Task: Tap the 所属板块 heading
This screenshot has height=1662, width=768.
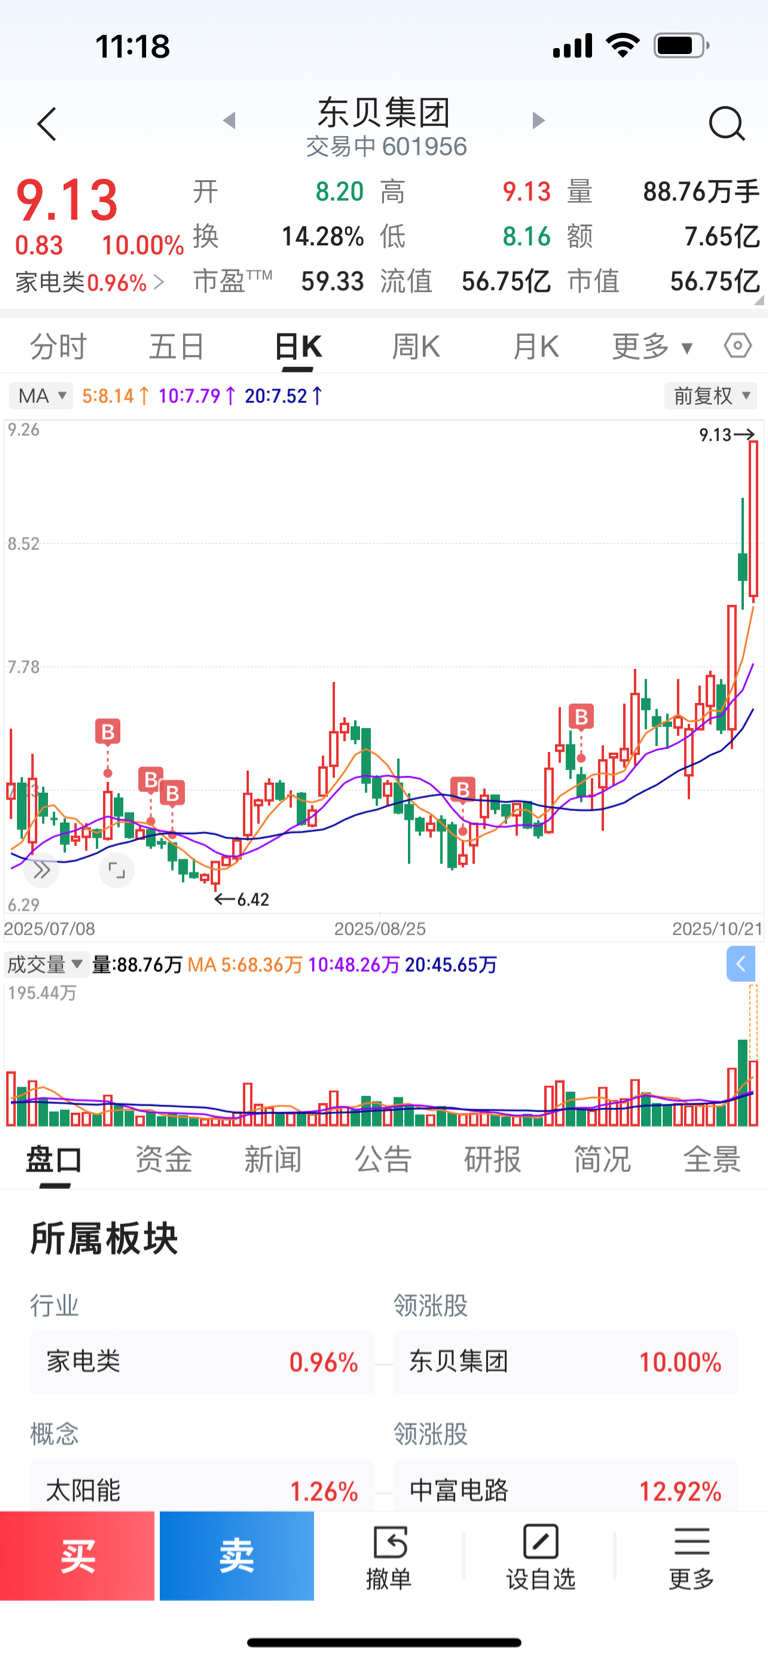Action: [104, 1239]
